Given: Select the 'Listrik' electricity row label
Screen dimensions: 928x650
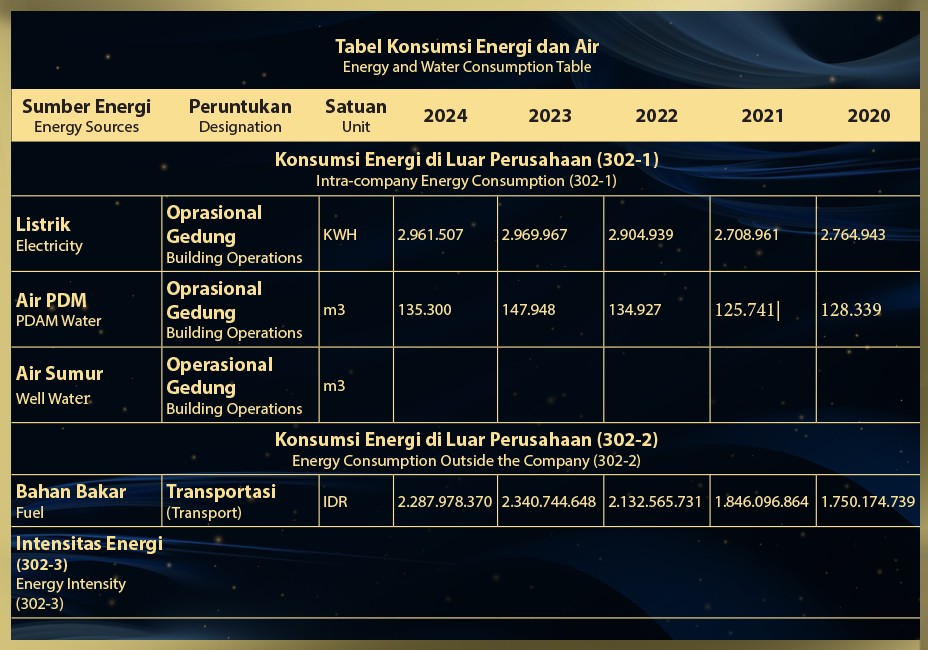Looking at the screenshot, I should (x=43, y=225).
